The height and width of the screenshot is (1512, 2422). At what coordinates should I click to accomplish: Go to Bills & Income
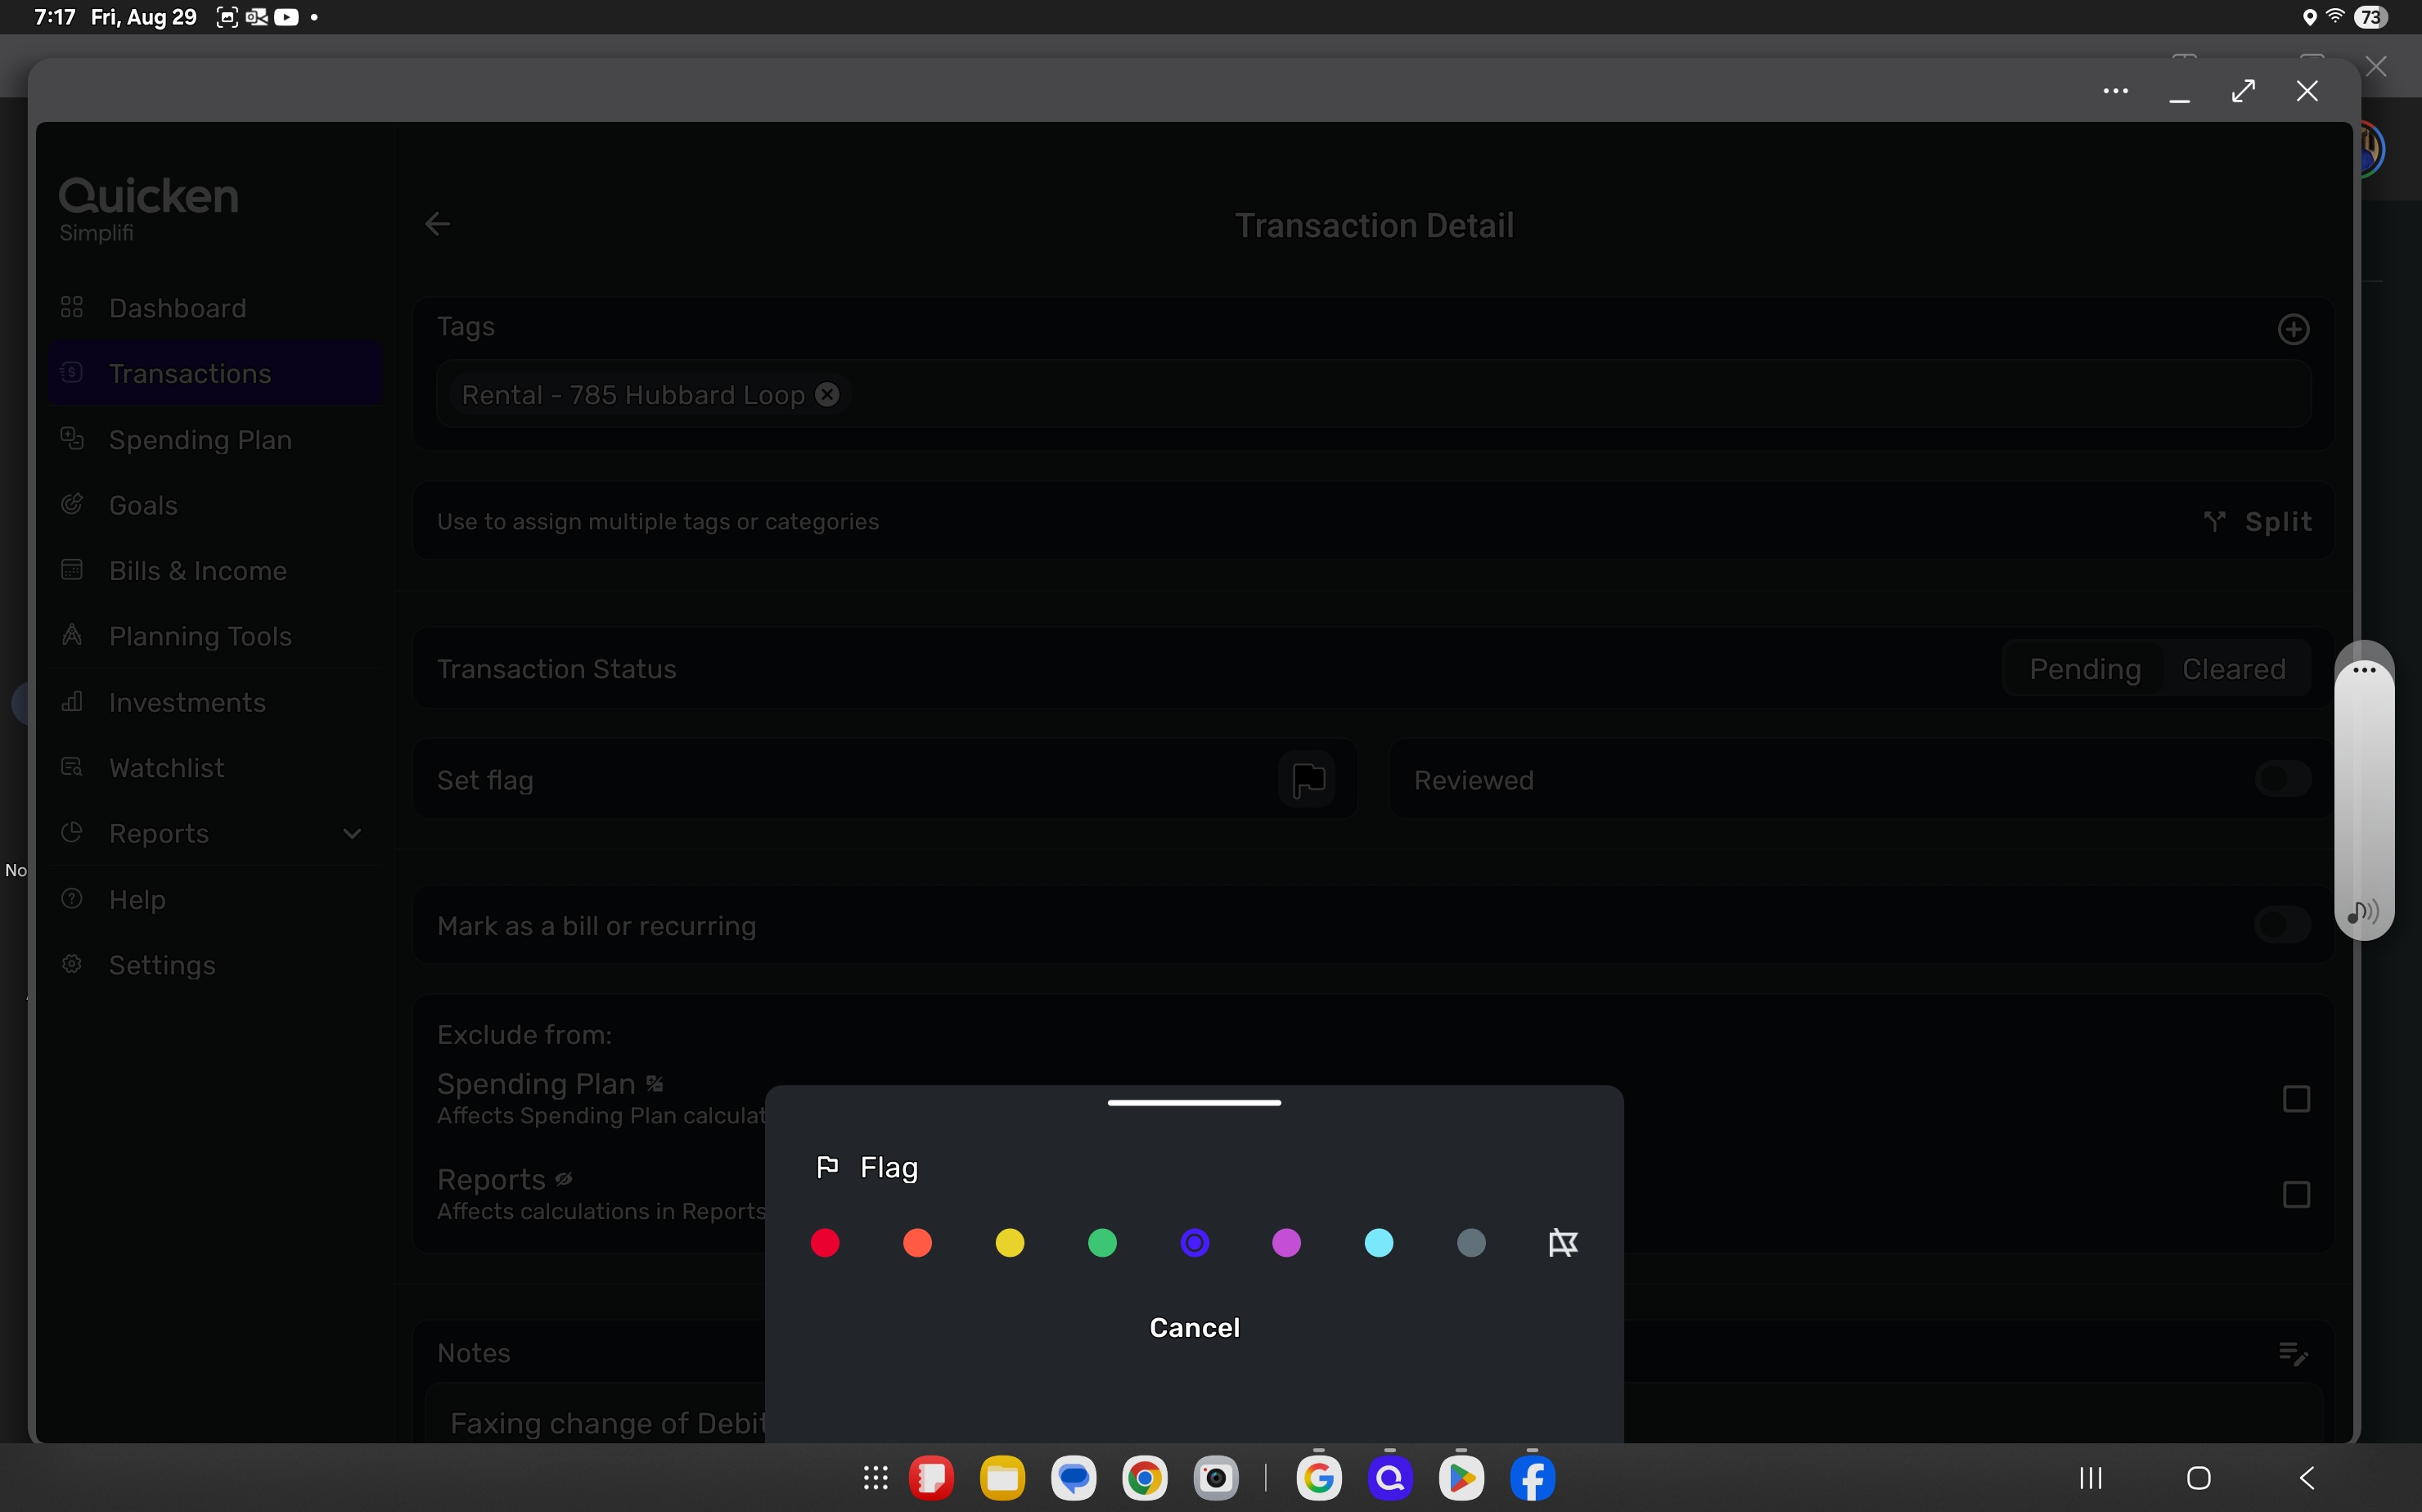197,570
